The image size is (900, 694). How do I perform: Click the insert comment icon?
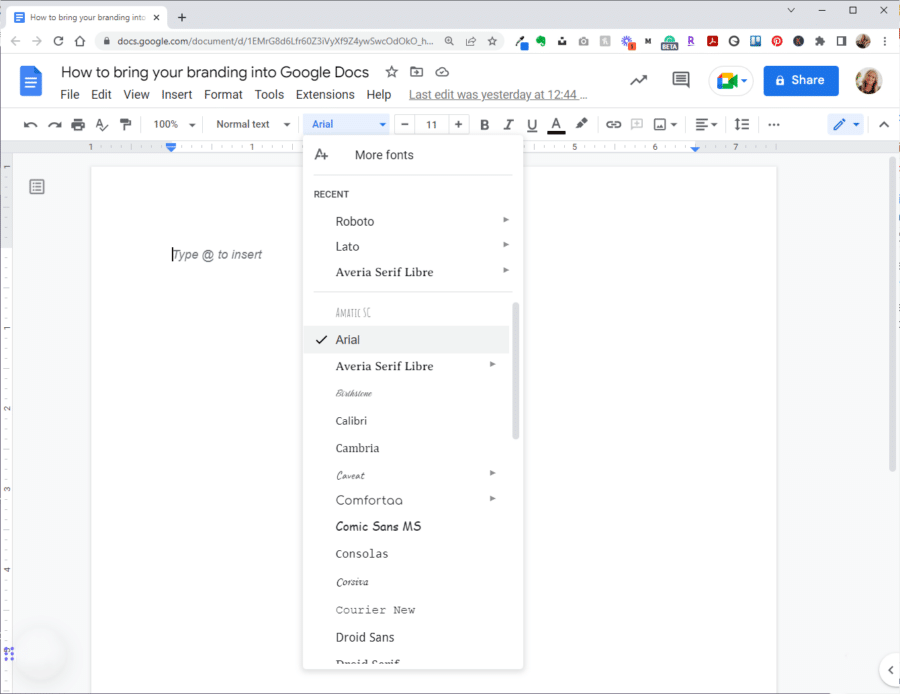(637, 124)
